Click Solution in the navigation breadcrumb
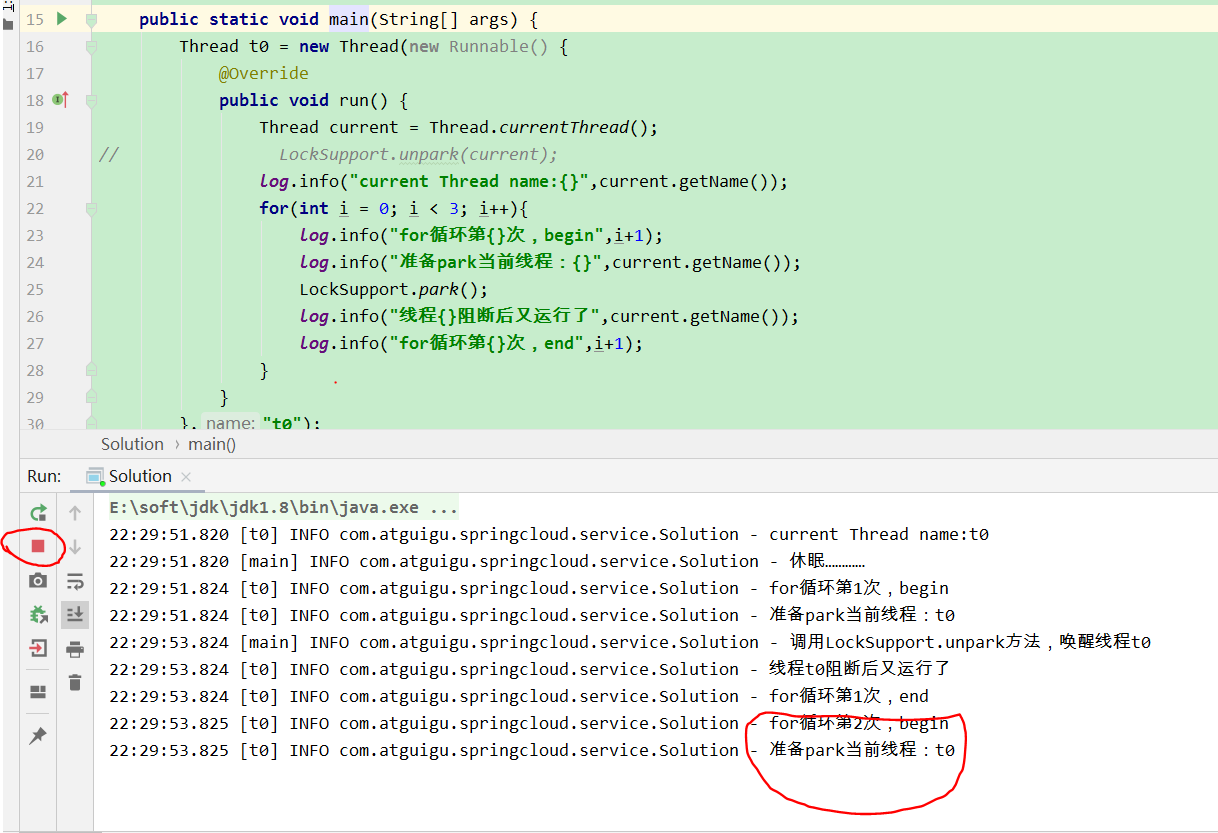Viewport: 1218px width, 833px height. pos(132,444)
